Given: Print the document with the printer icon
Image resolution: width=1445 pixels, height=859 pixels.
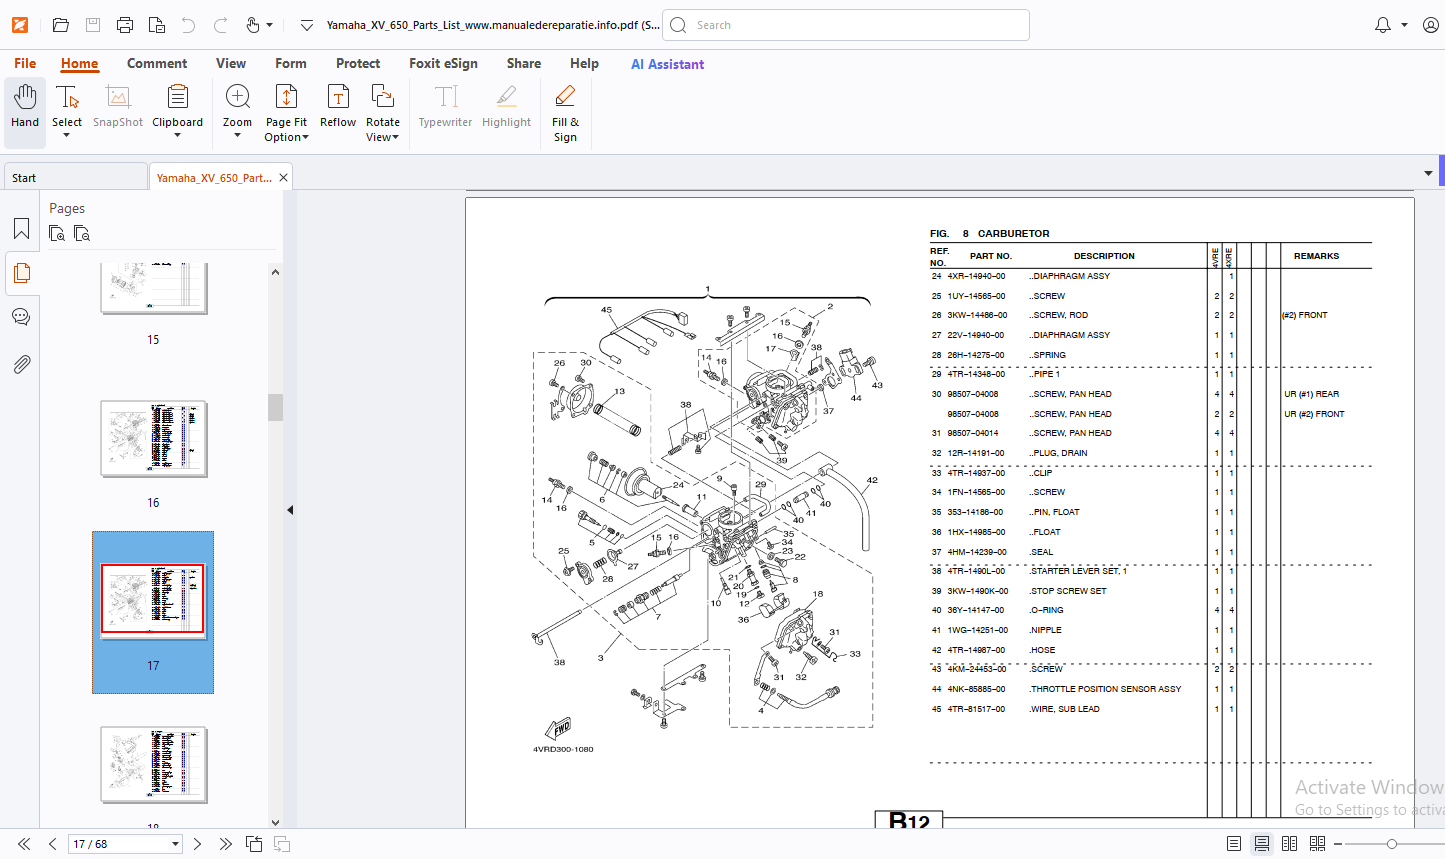Looking at the screenshot, I should (x=125, y=25).
